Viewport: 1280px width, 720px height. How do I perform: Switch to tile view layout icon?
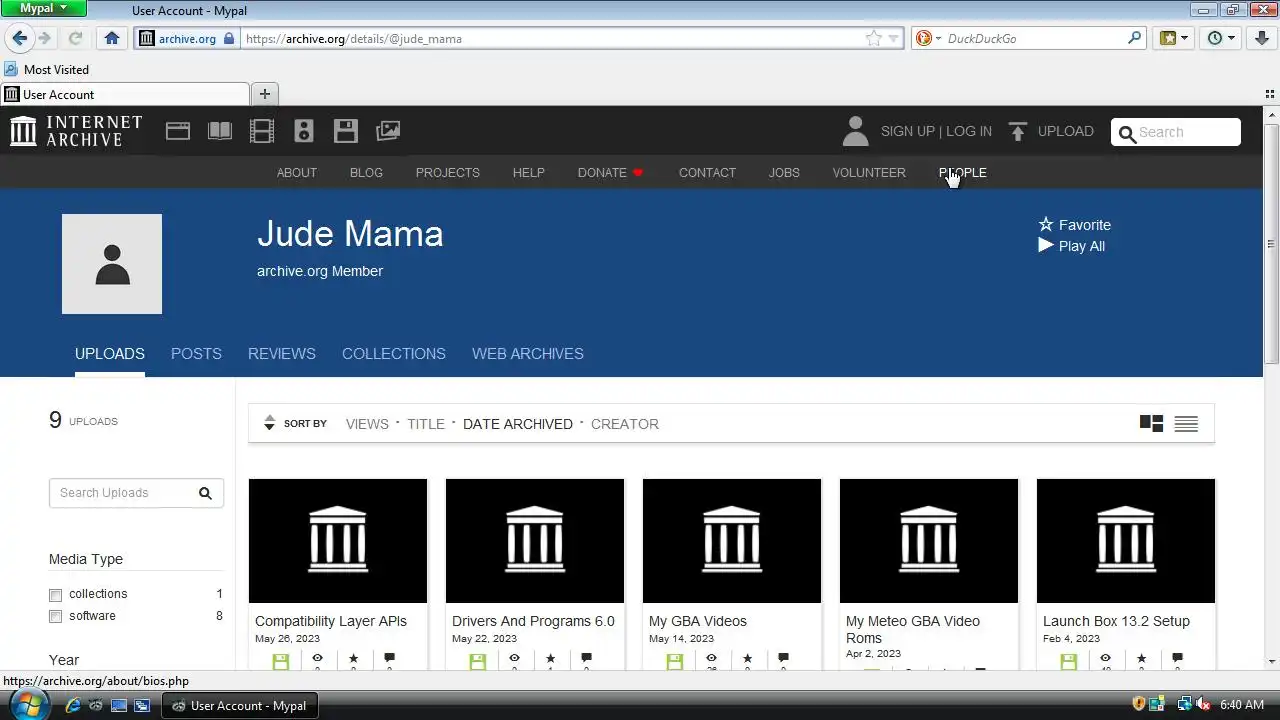pyautogui.click(x=1151, y=424)
